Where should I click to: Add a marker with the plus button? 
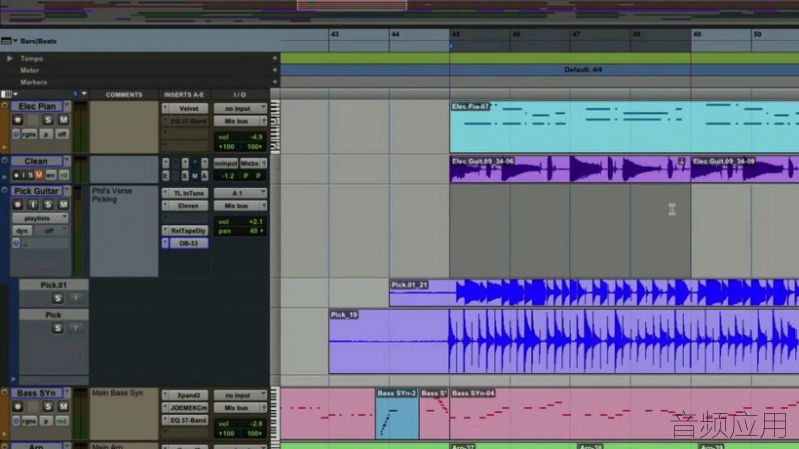click(275, 82)
